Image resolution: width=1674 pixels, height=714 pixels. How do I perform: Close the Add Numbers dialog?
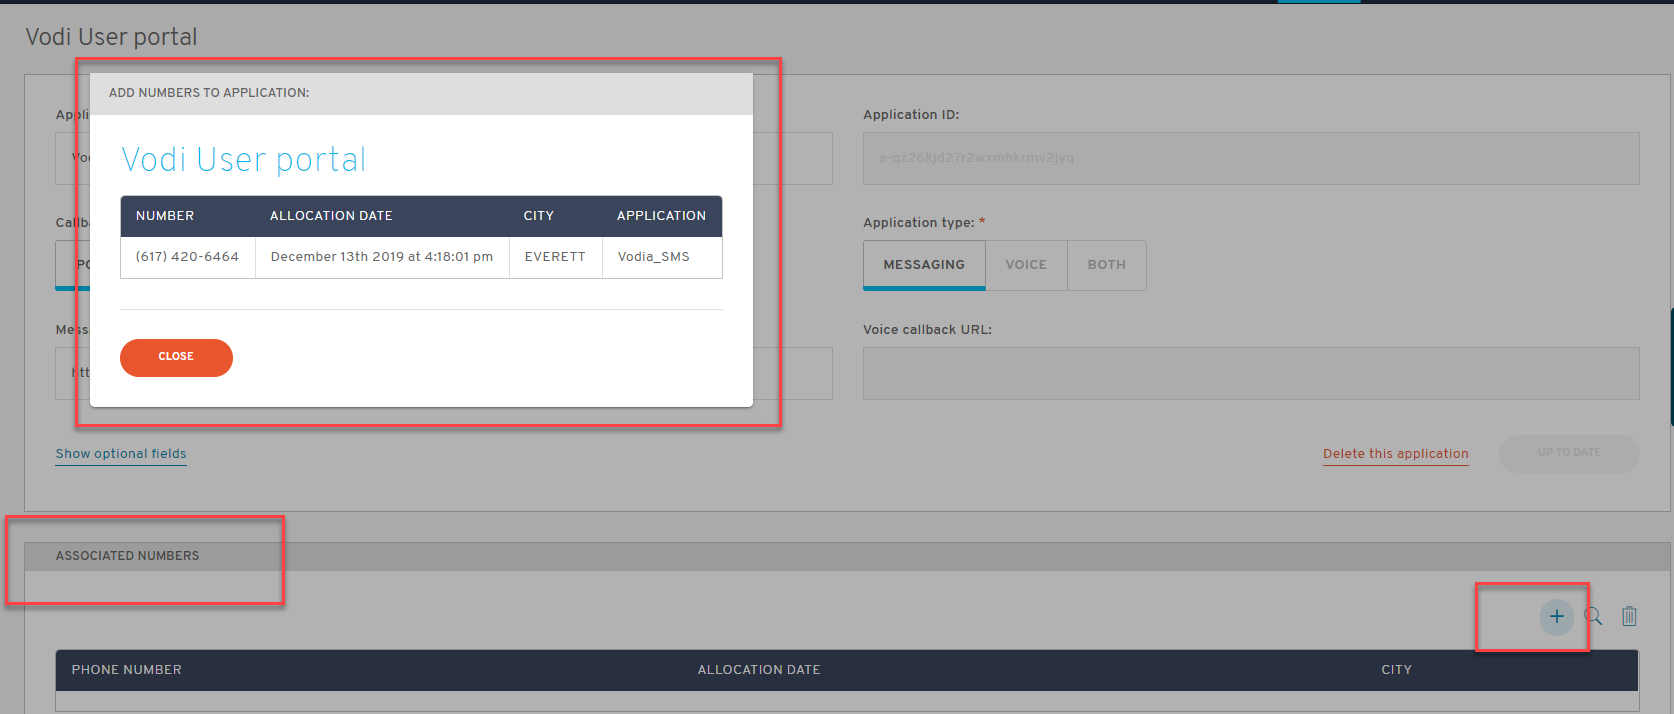tap(176, 357)
